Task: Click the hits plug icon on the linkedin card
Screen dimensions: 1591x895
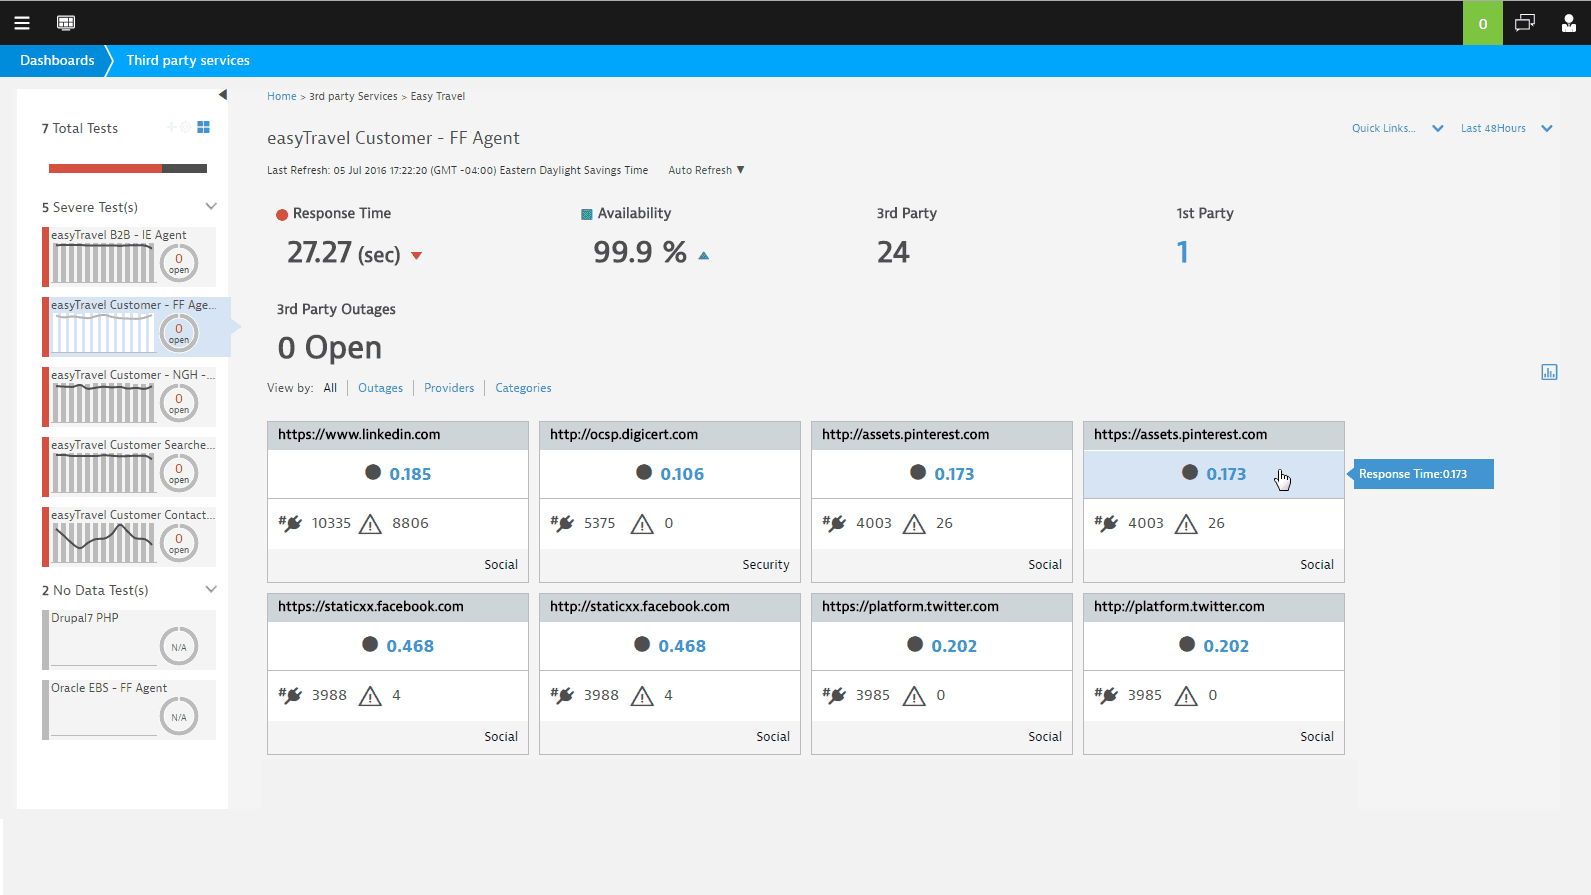Action: [290, 523]
